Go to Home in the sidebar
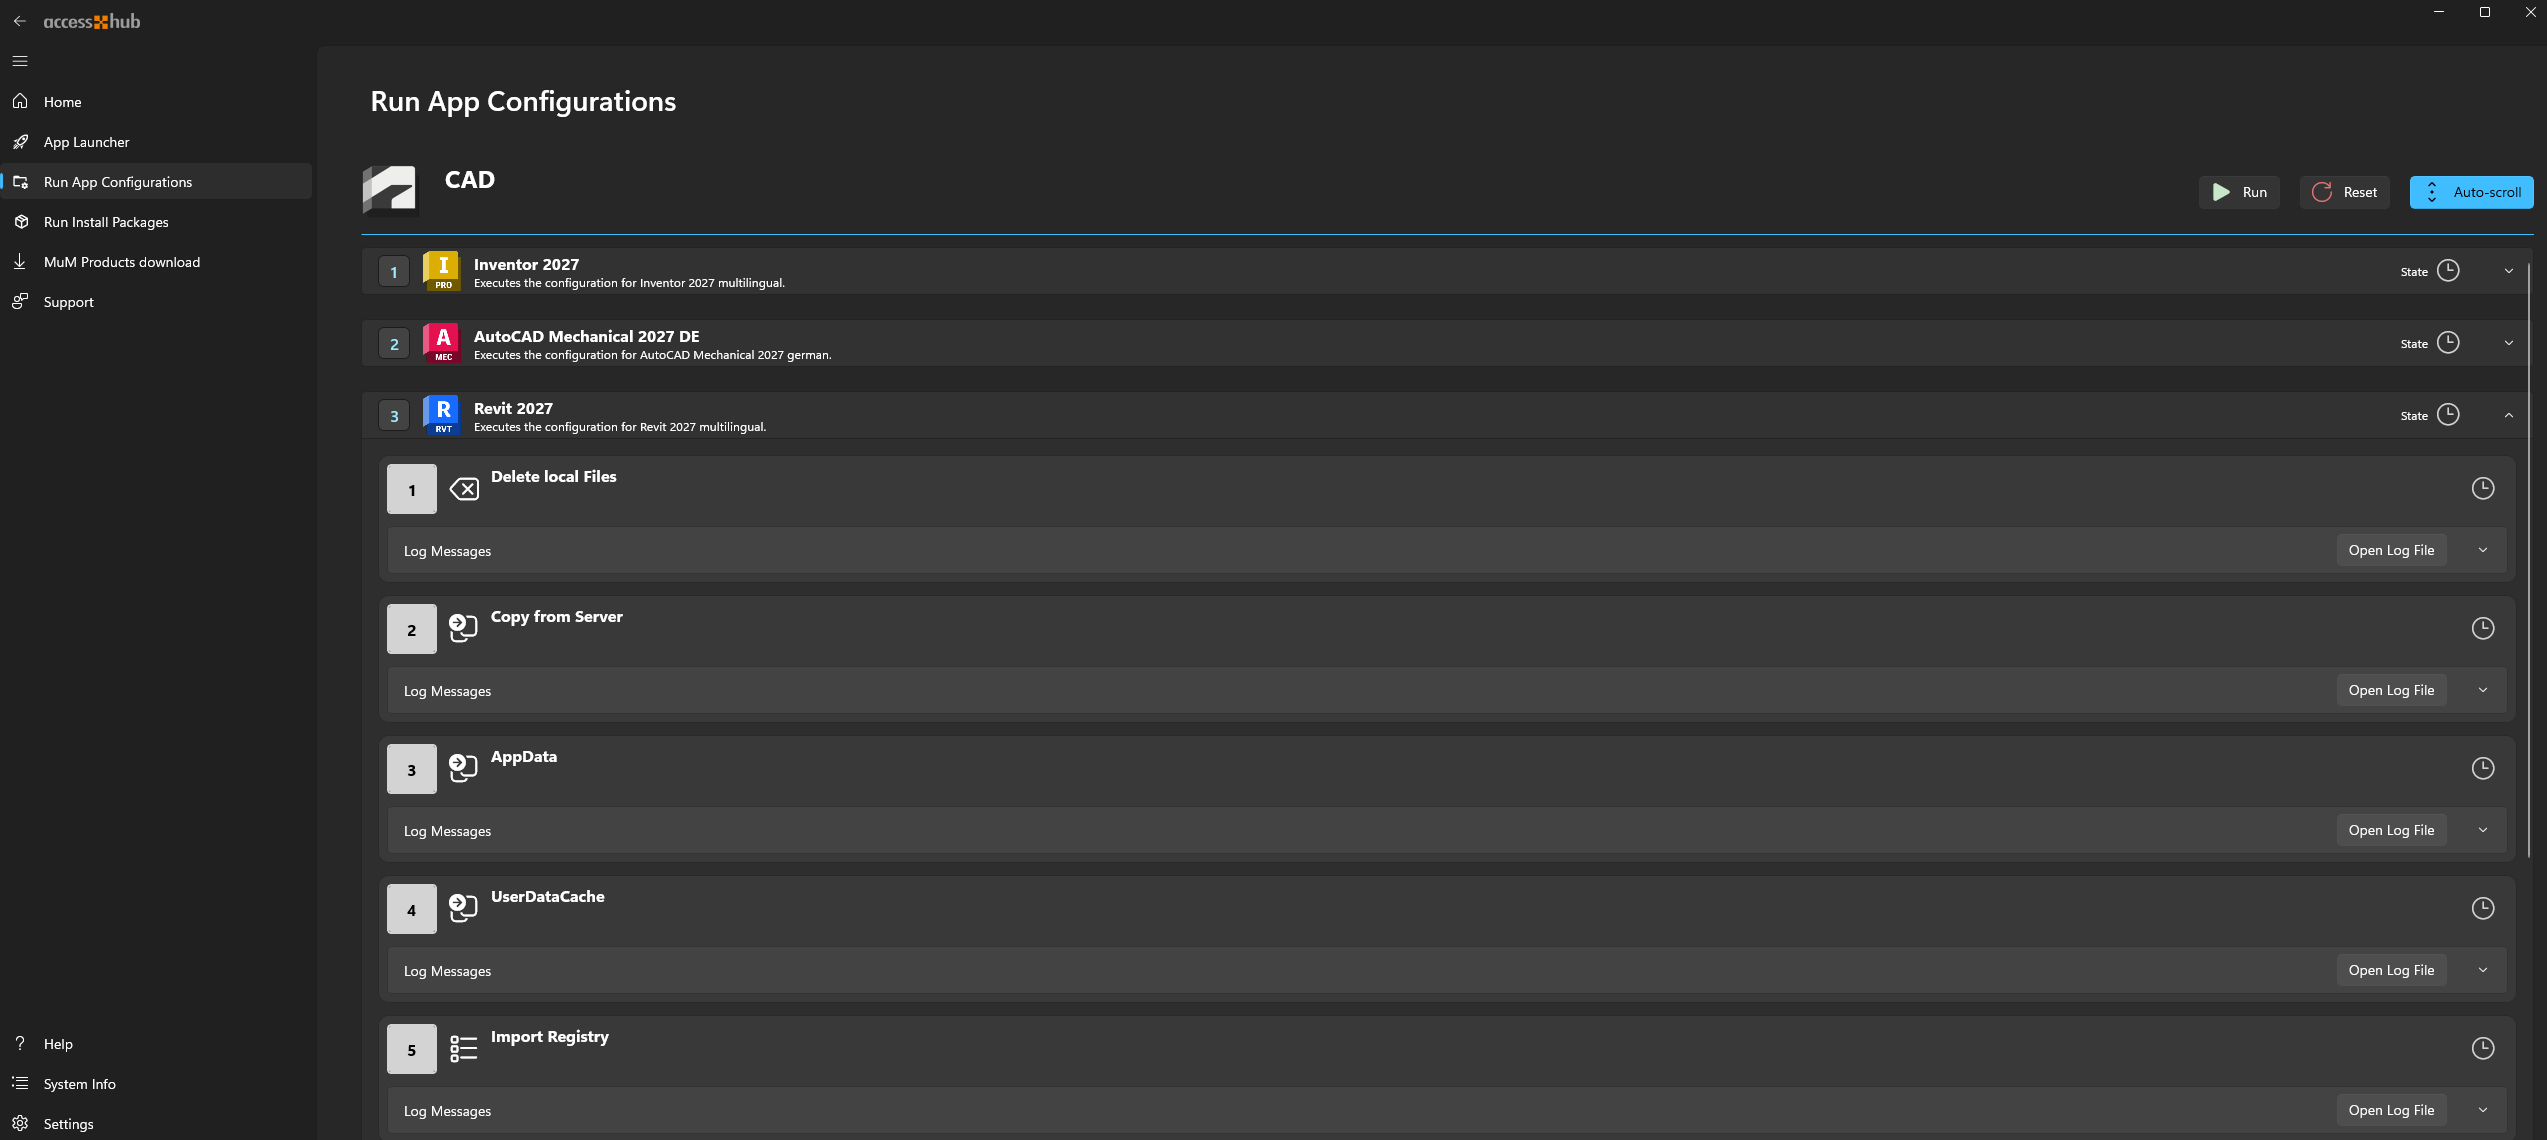This screenshot has height=1140, width=2547. (x=156, y=102)
